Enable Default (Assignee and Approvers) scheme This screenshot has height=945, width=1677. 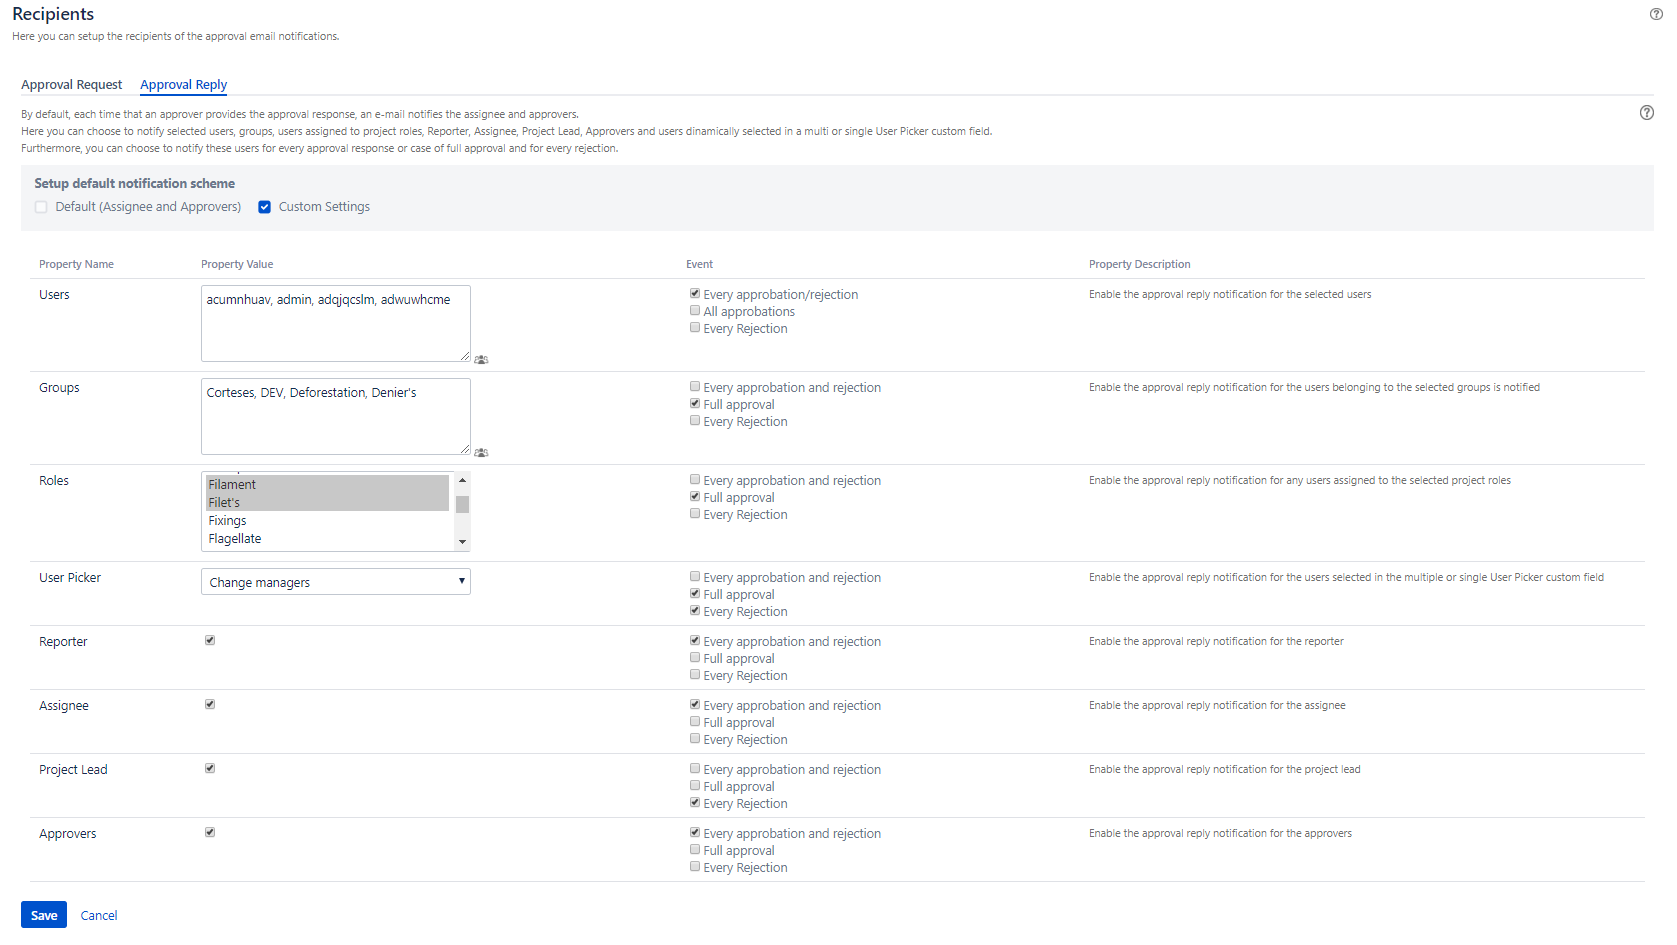(x=41, y=207)
